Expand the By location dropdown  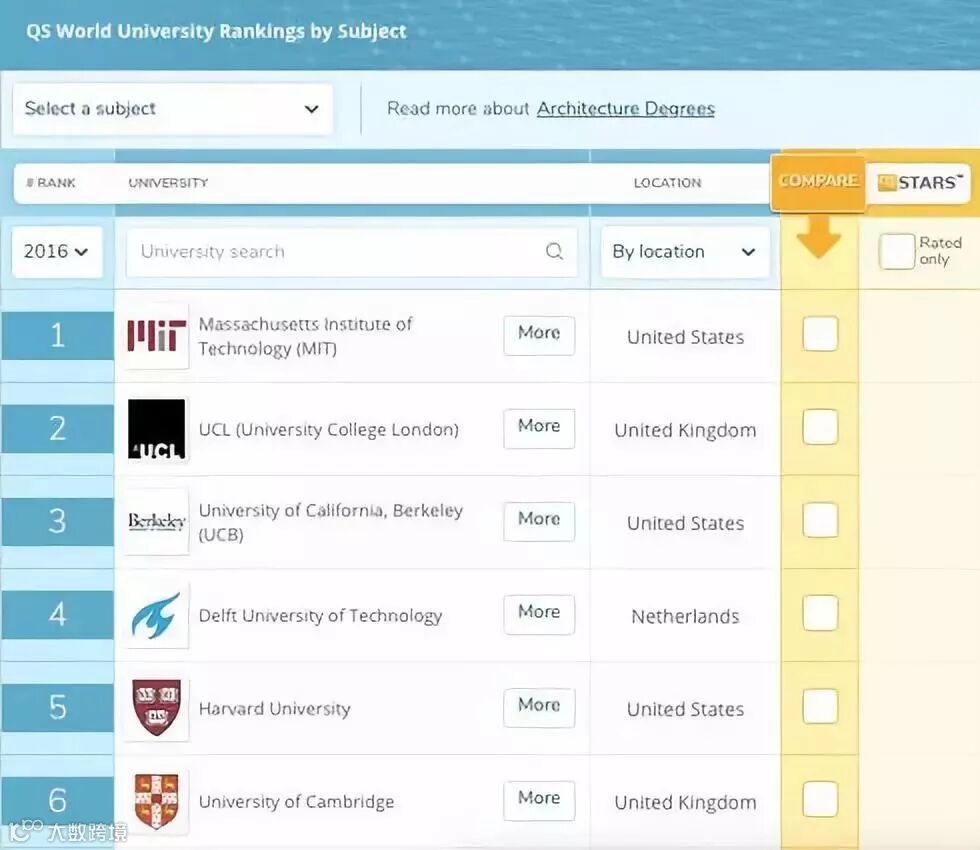(685, 252)
